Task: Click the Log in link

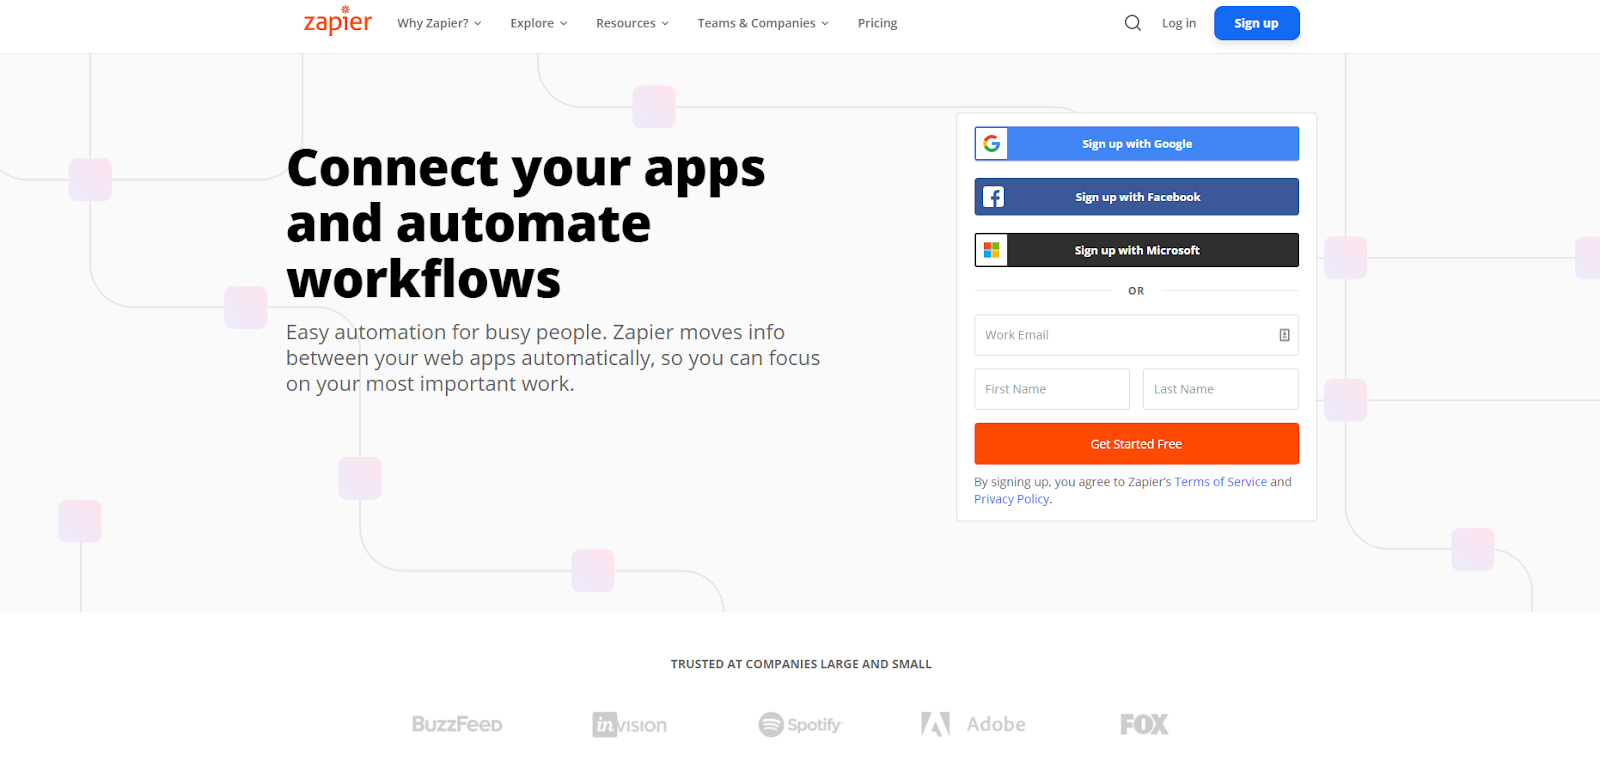Action: point(1178,23)
